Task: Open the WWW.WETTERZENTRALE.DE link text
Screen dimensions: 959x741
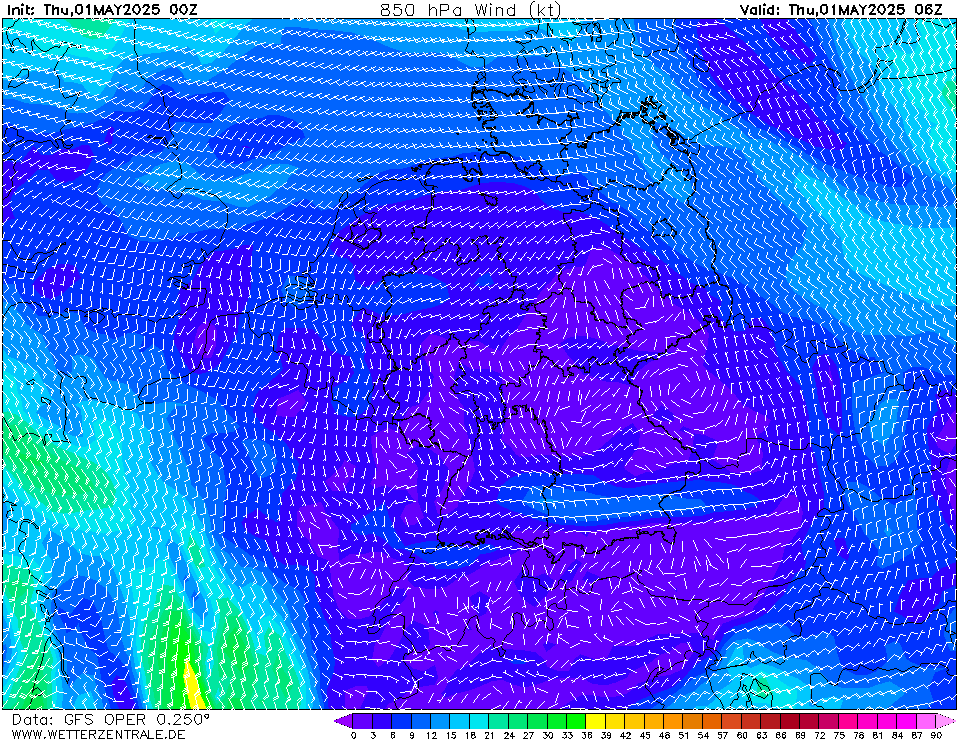Action: click(x=98, y=734)
